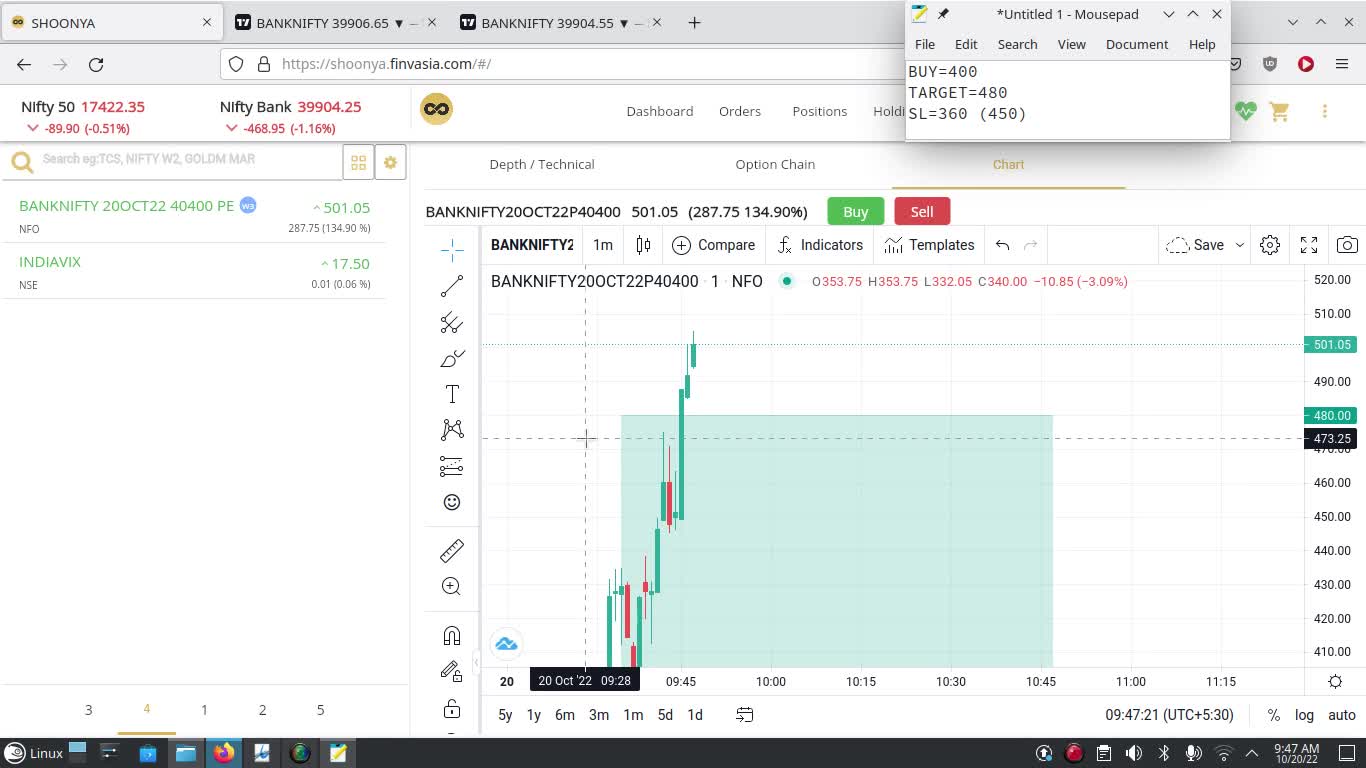Click the green Buy button
Viewport: 1366px width, 768px height.
click(x=856, y=211)
